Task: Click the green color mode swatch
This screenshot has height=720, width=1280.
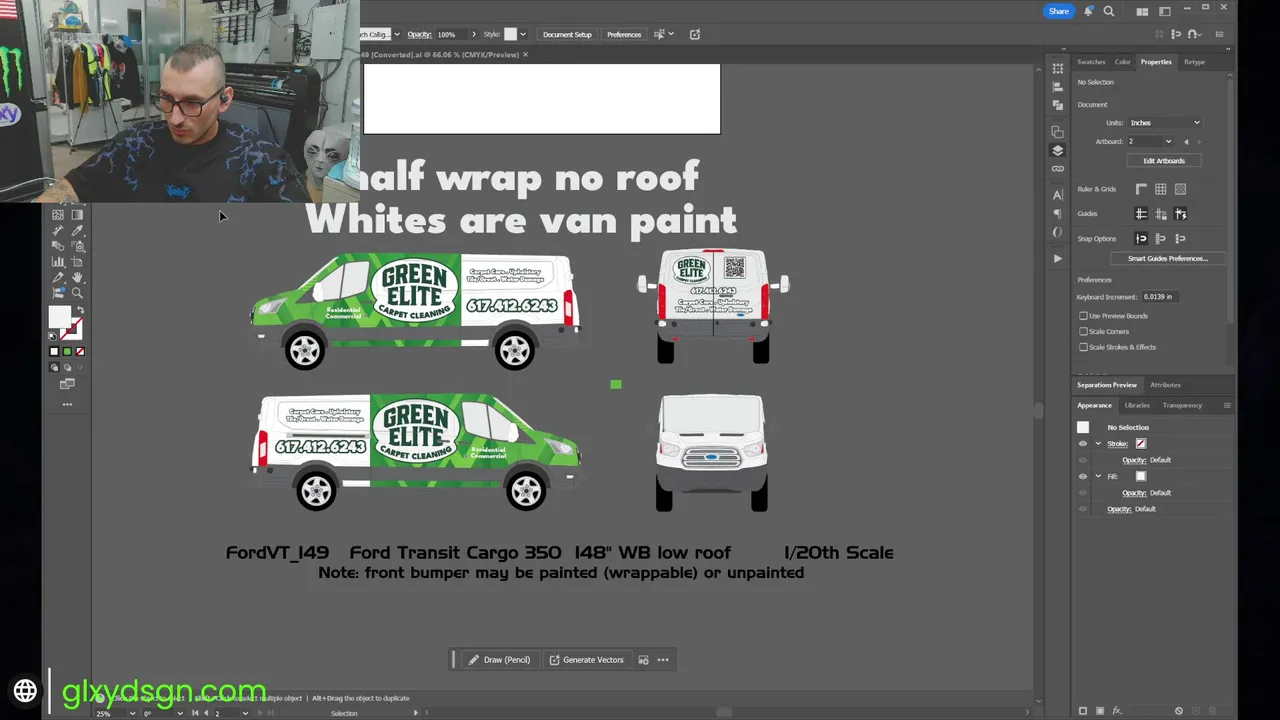Action: pyautogui.click(x=67, y=351)
